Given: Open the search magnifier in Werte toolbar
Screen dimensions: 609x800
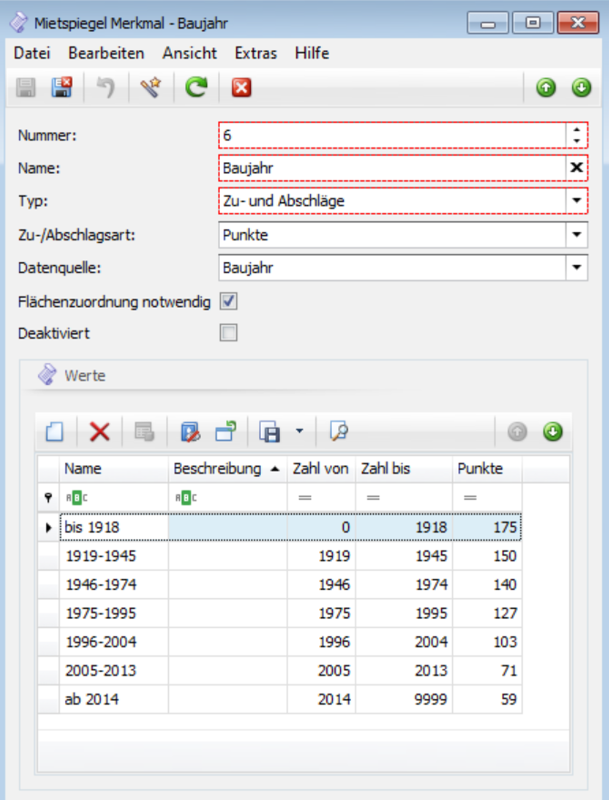Looking at the screenshot, I should [338, 431].
